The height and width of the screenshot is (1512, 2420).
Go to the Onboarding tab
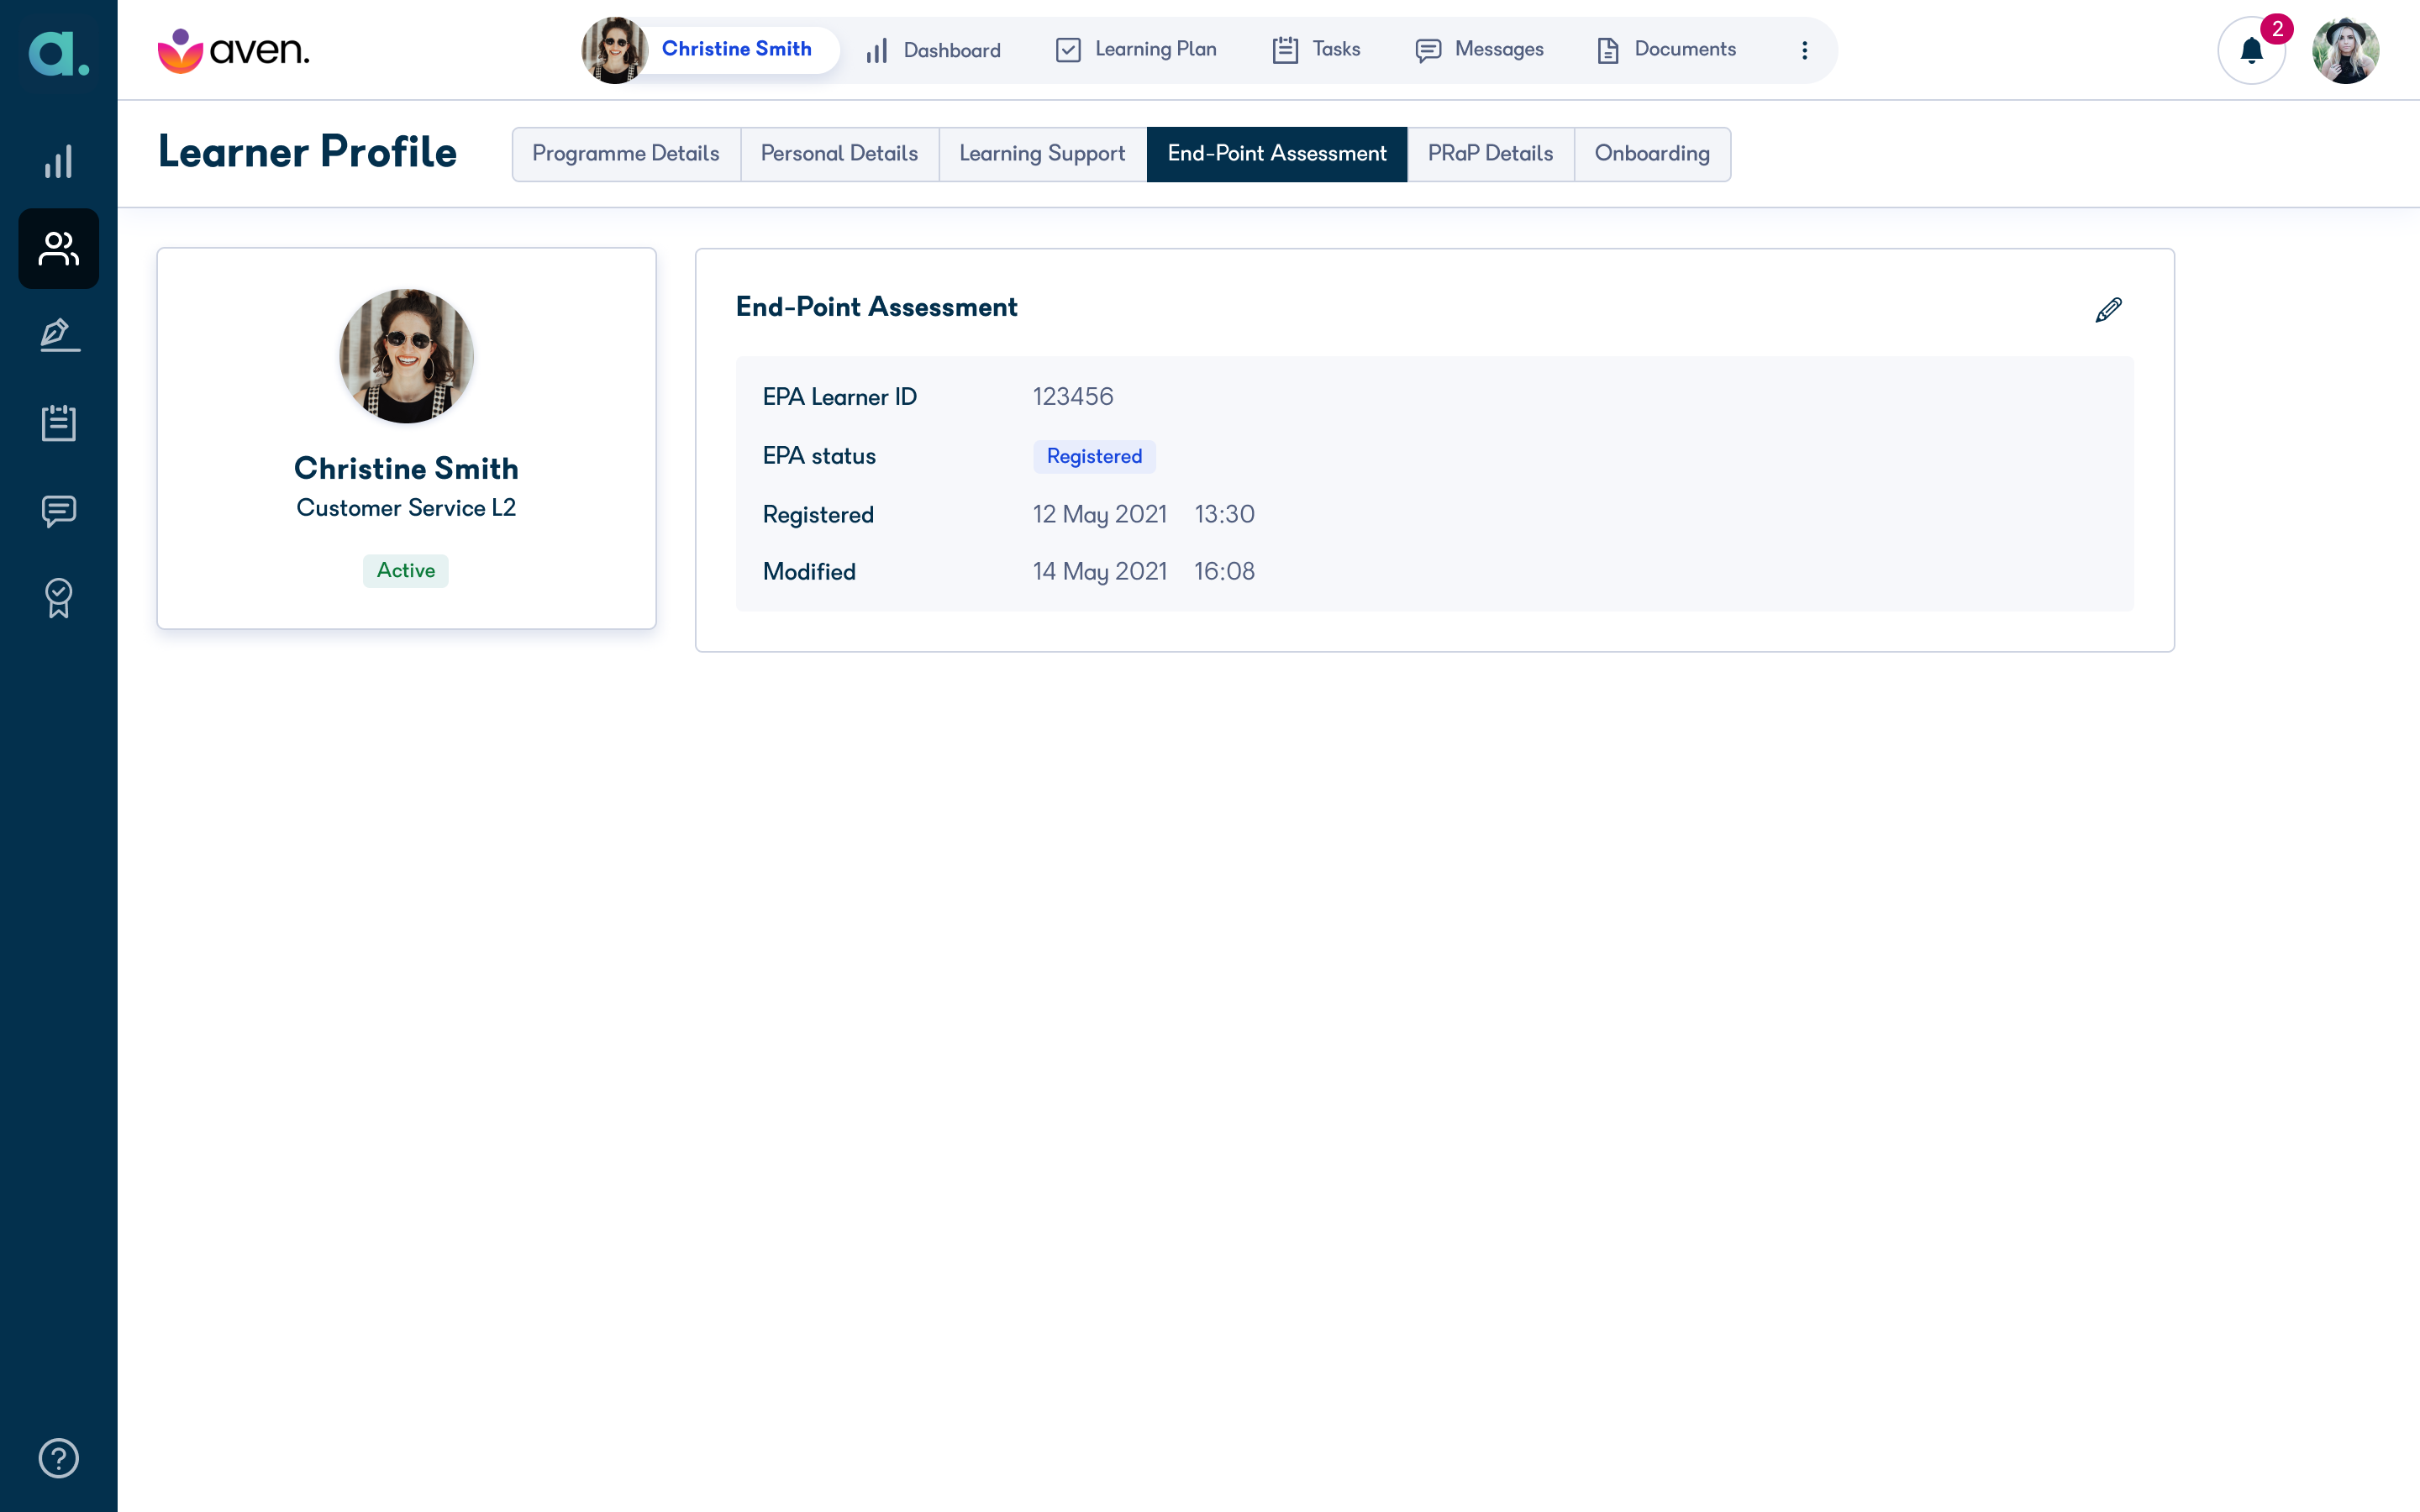point(1652,154)
